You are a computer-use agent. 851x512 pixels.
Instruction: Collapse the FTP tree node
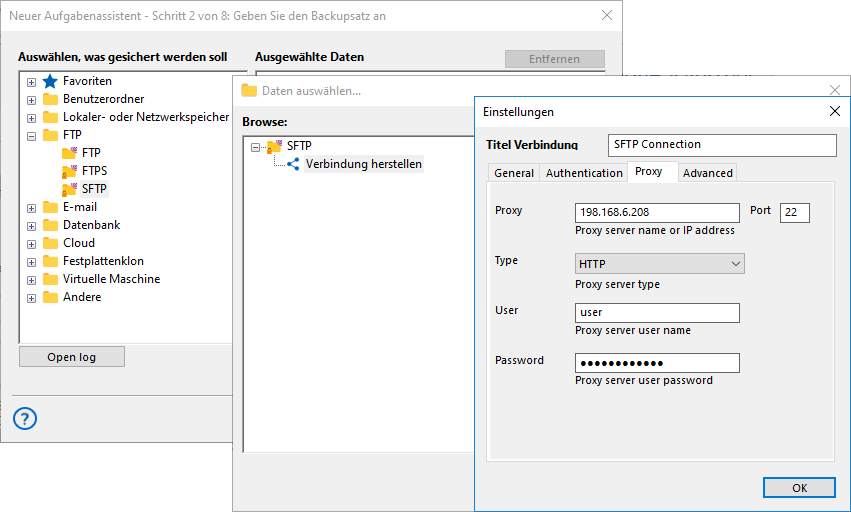coord(32,136)
